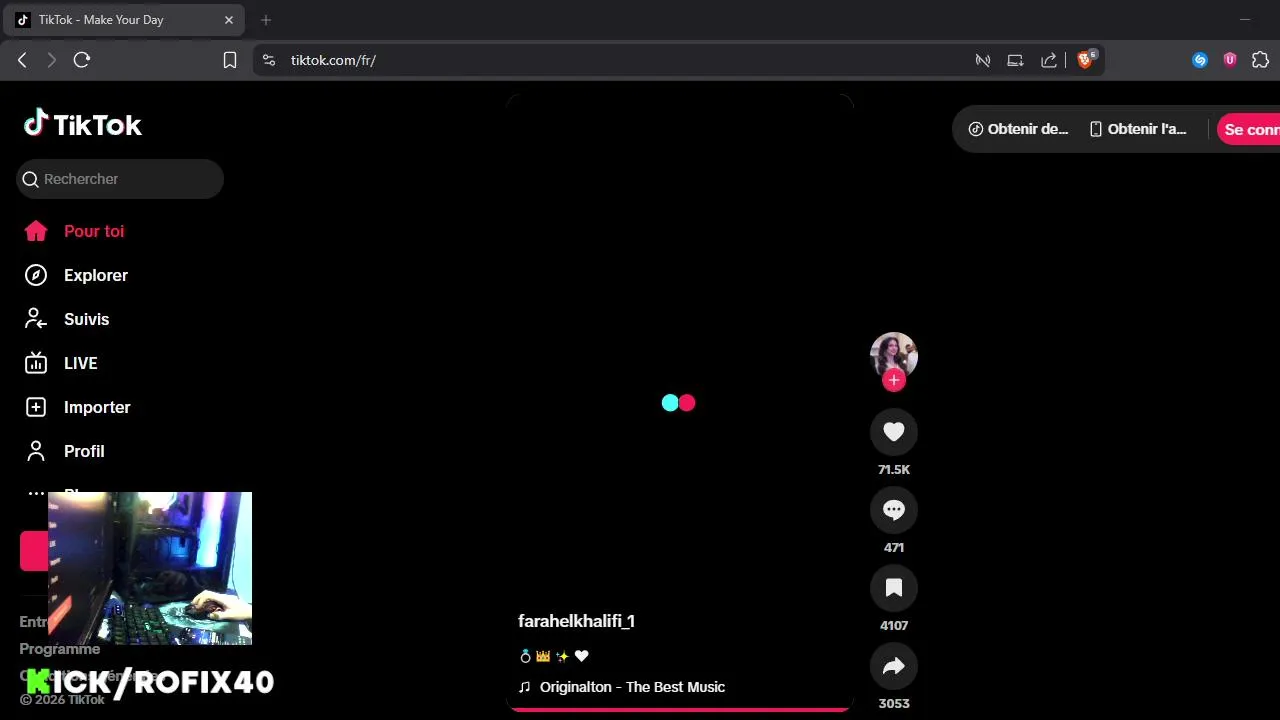The width and height of the screenshot is (1280, 720).
Task: Click the person icon beside Profil
Action: pyautogui.click(x=36, y=451)
